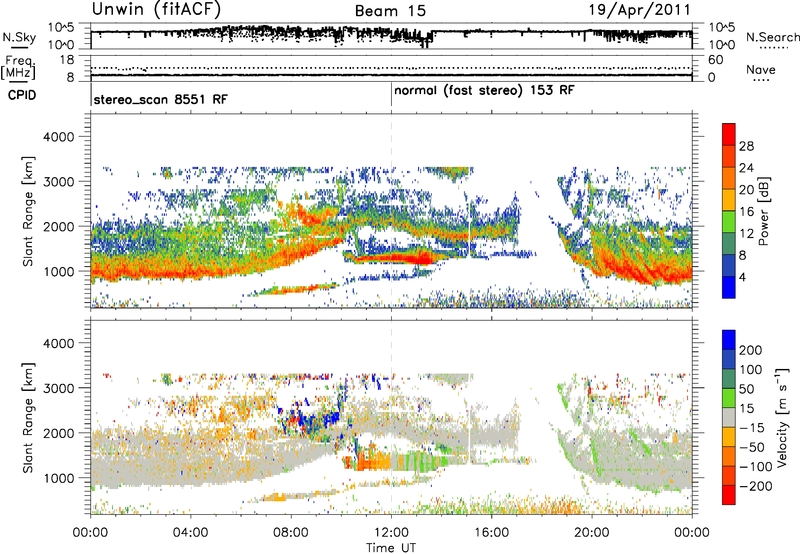800x554 pixels.
Task: Click the "60" tick of the Nave axis
Action: click(716, 60)
